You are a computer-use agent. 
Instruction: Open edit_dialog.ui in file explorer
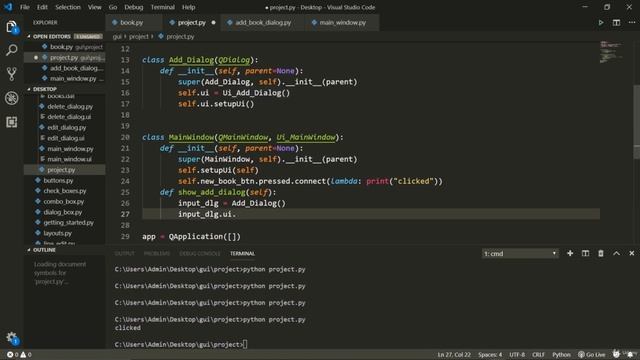(64, 138)
